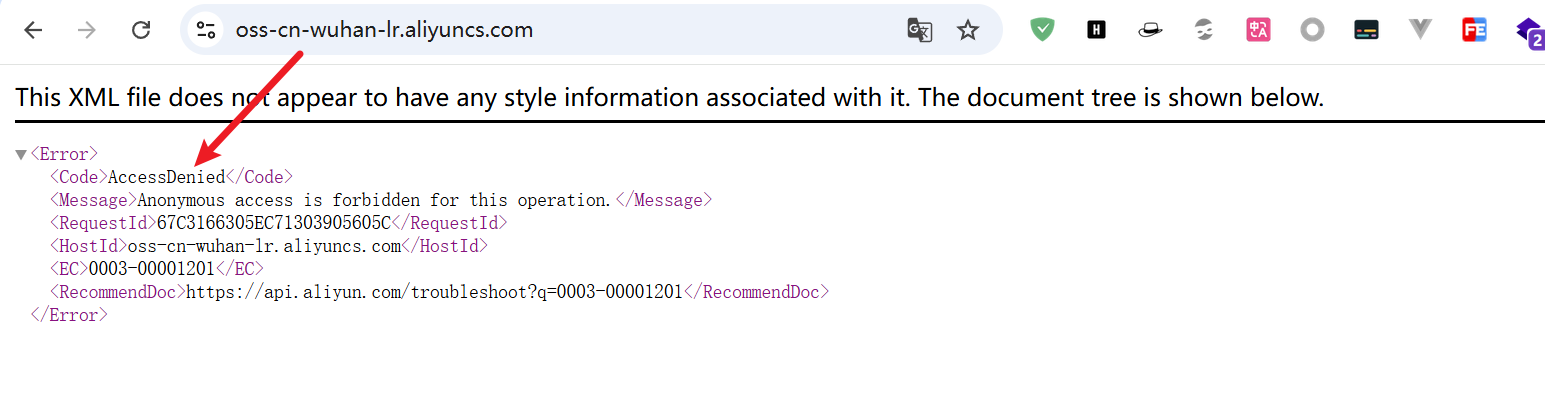
Task: Click the address bar URL text
Action: click(x=384, y=30)
